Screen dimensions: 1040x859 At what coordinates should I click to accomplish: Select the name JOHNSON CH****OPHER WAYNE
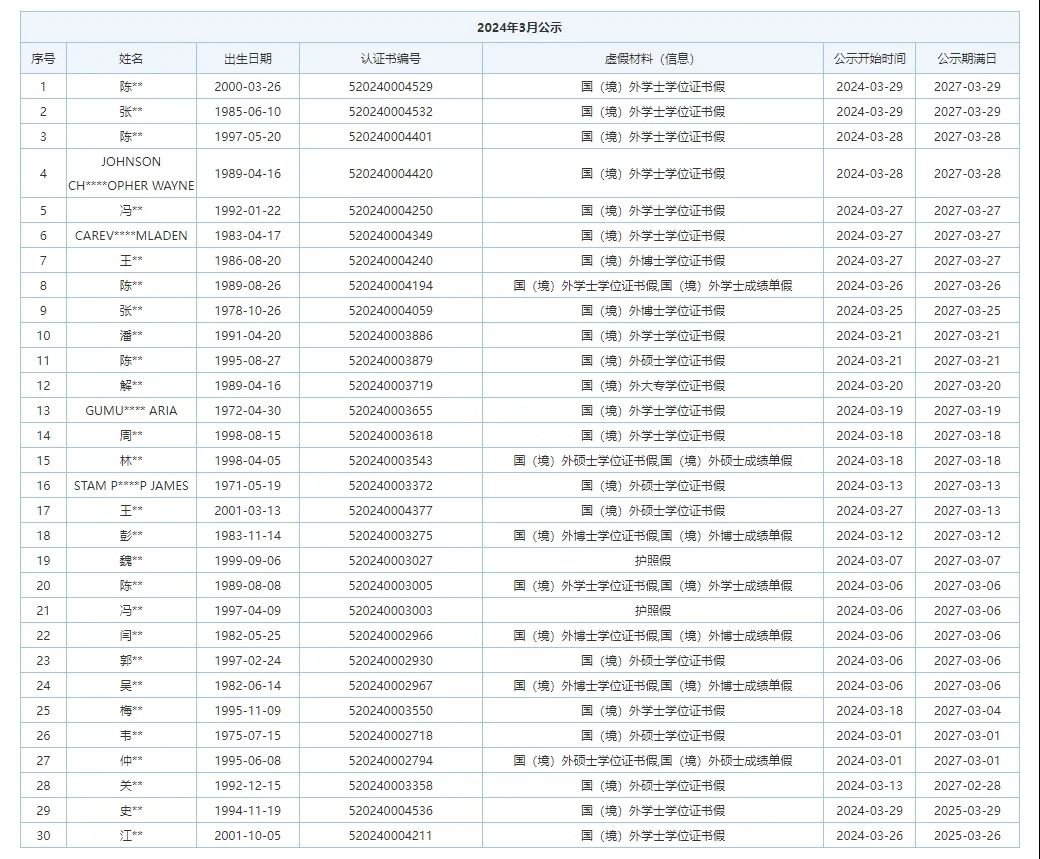(131, 174)
